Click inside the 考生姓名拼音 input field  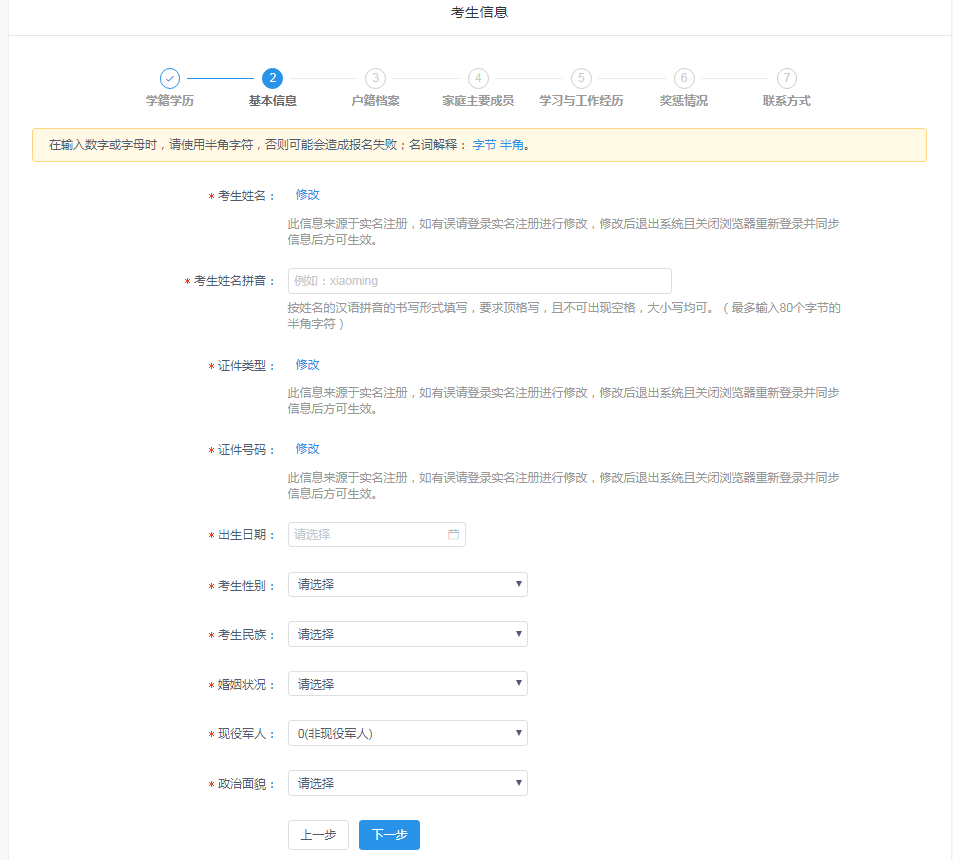pos(478,280)
